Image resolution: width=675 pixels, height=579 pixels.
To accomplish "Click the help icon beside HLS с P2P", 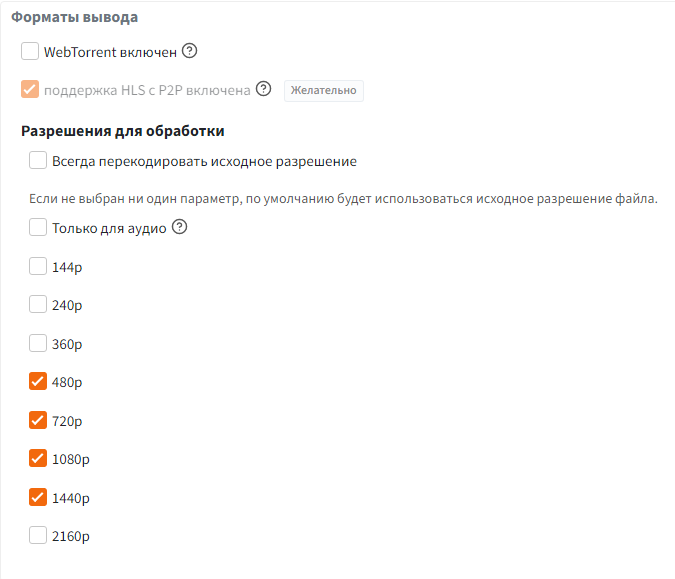I will coord(264,89).
